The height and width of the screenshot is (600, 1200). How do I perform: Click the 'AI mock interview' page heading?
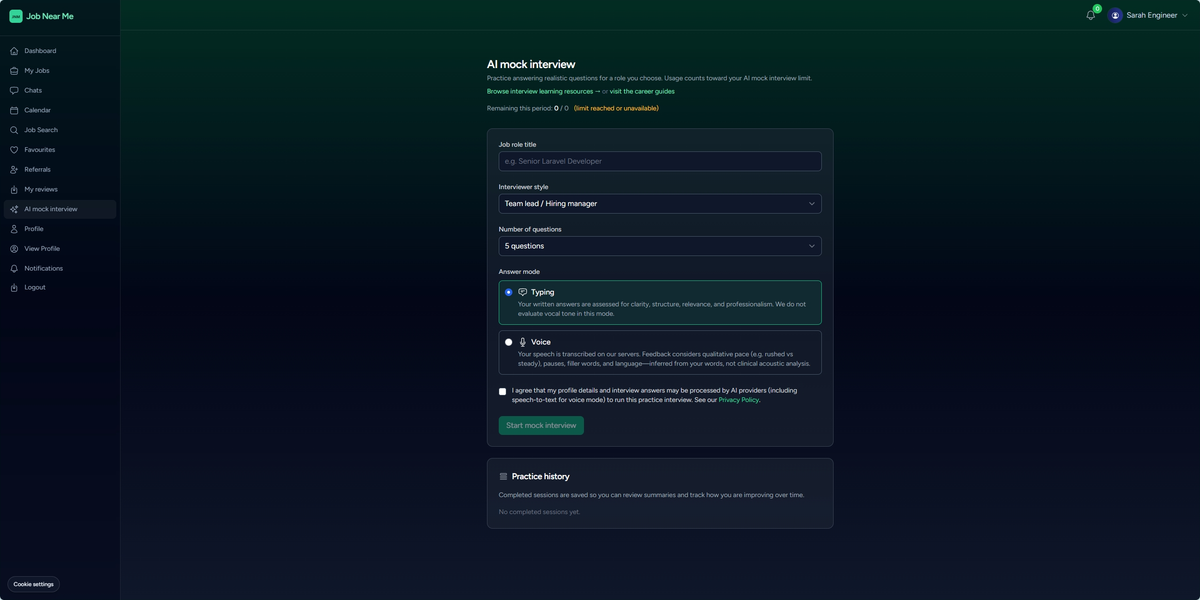(531, 64)
